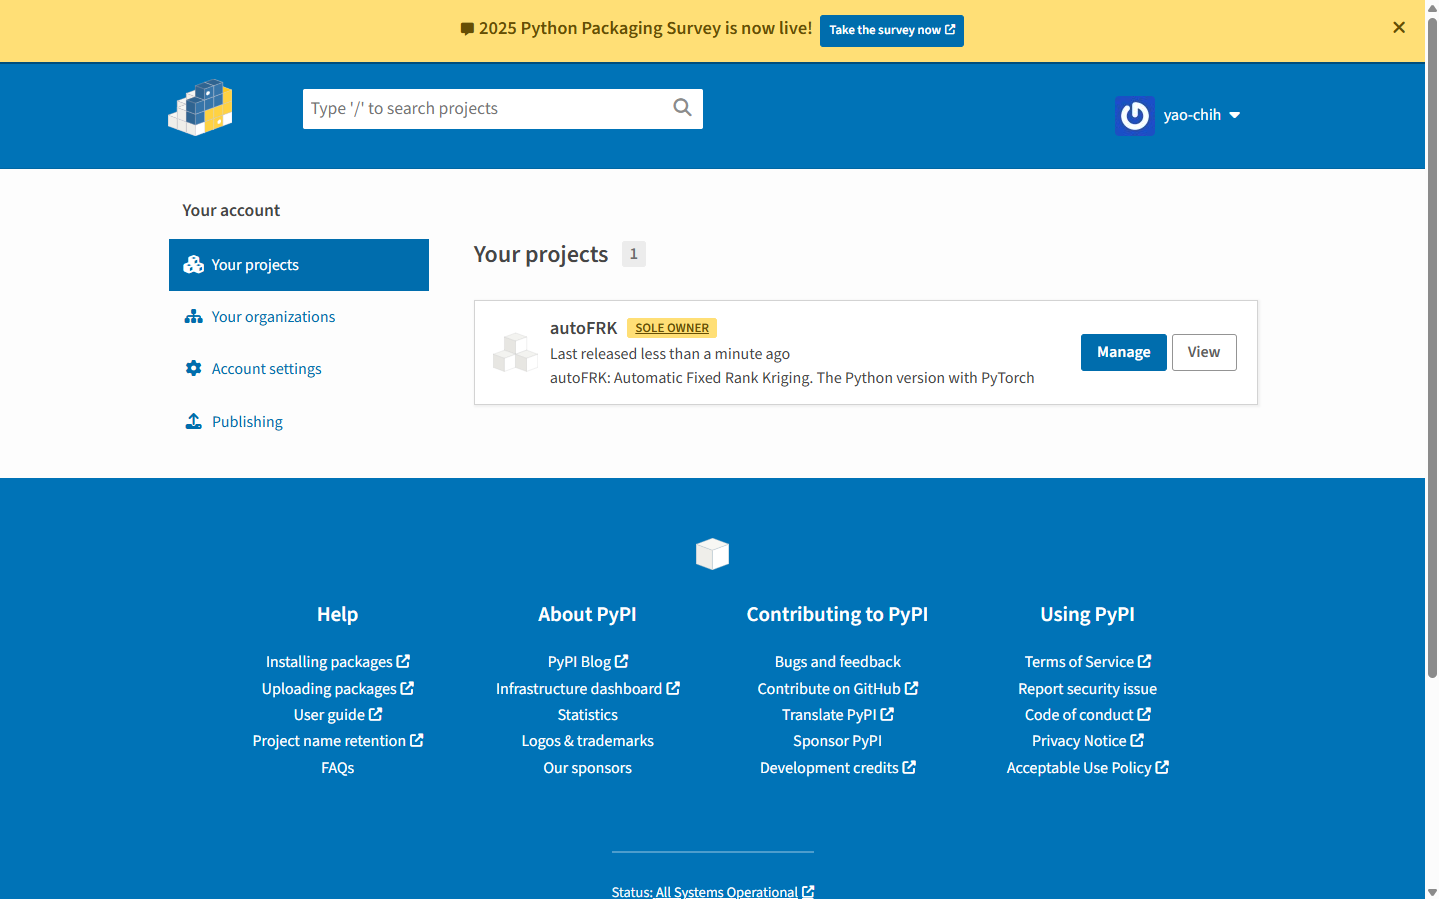
Task: Open the Project name retention link
Action: [338, 741]
